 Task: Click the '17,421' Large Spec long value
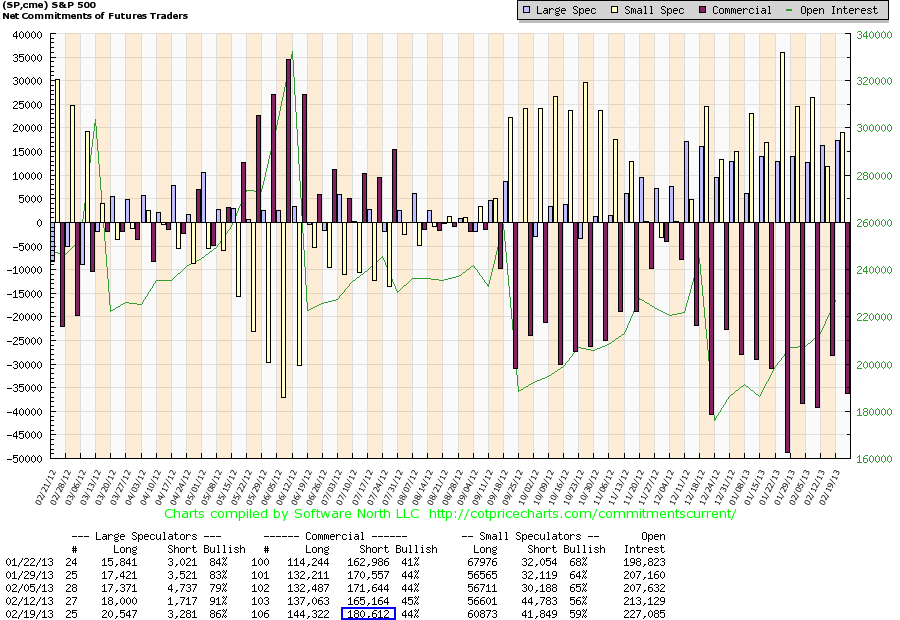pyautogui.click(x=119, y=575)
